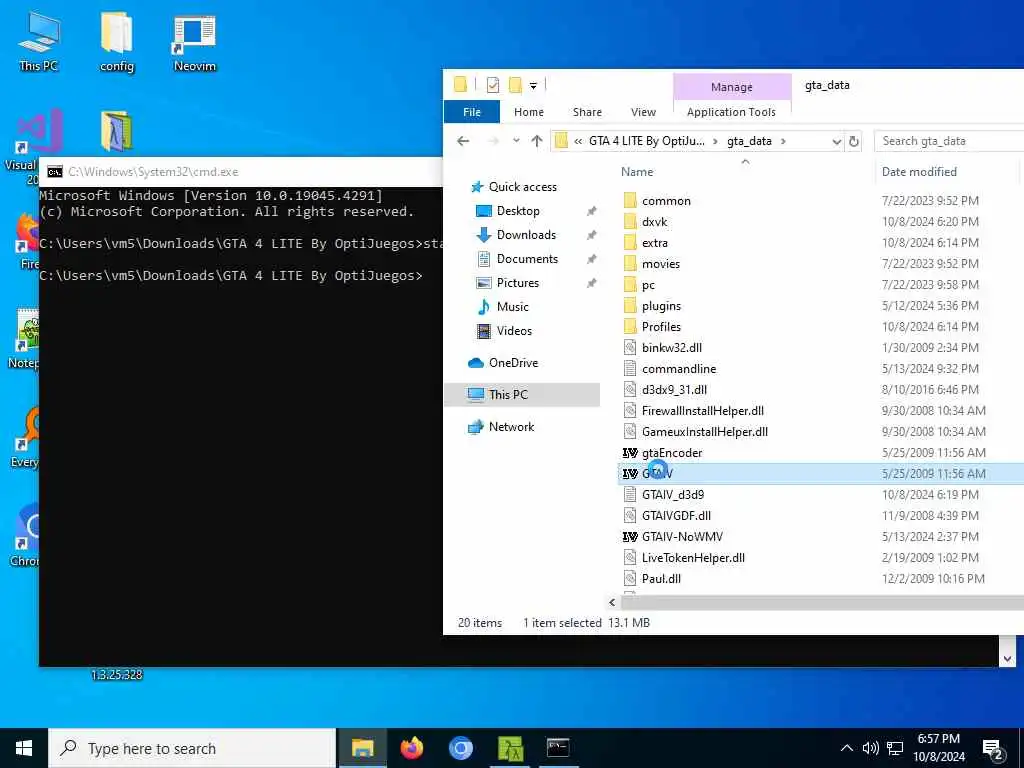Screen dimensions: 1024x768
Task: Select the plugins folder
Action: coord(661,306)
